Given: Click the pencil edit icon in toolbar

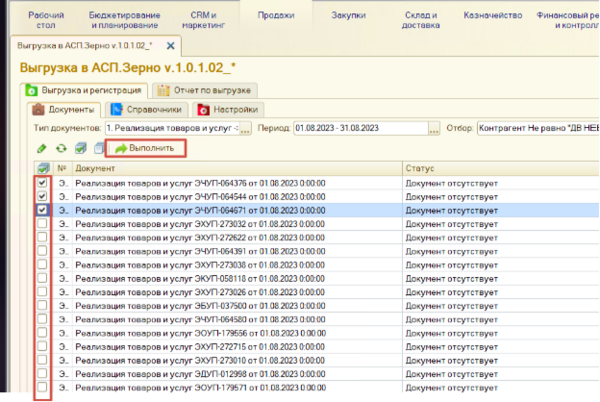Looking at the screenshot, I should click(x=41, y=148).
